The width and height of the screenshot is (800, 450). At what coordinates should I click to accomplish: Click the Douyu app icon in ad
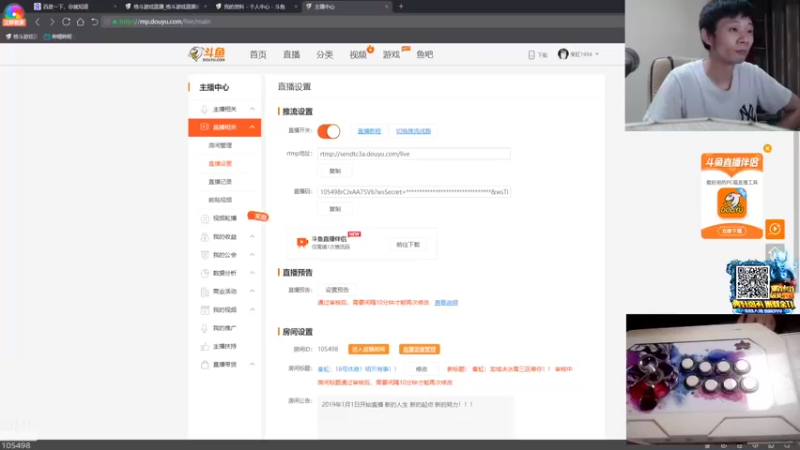(732, 203)
